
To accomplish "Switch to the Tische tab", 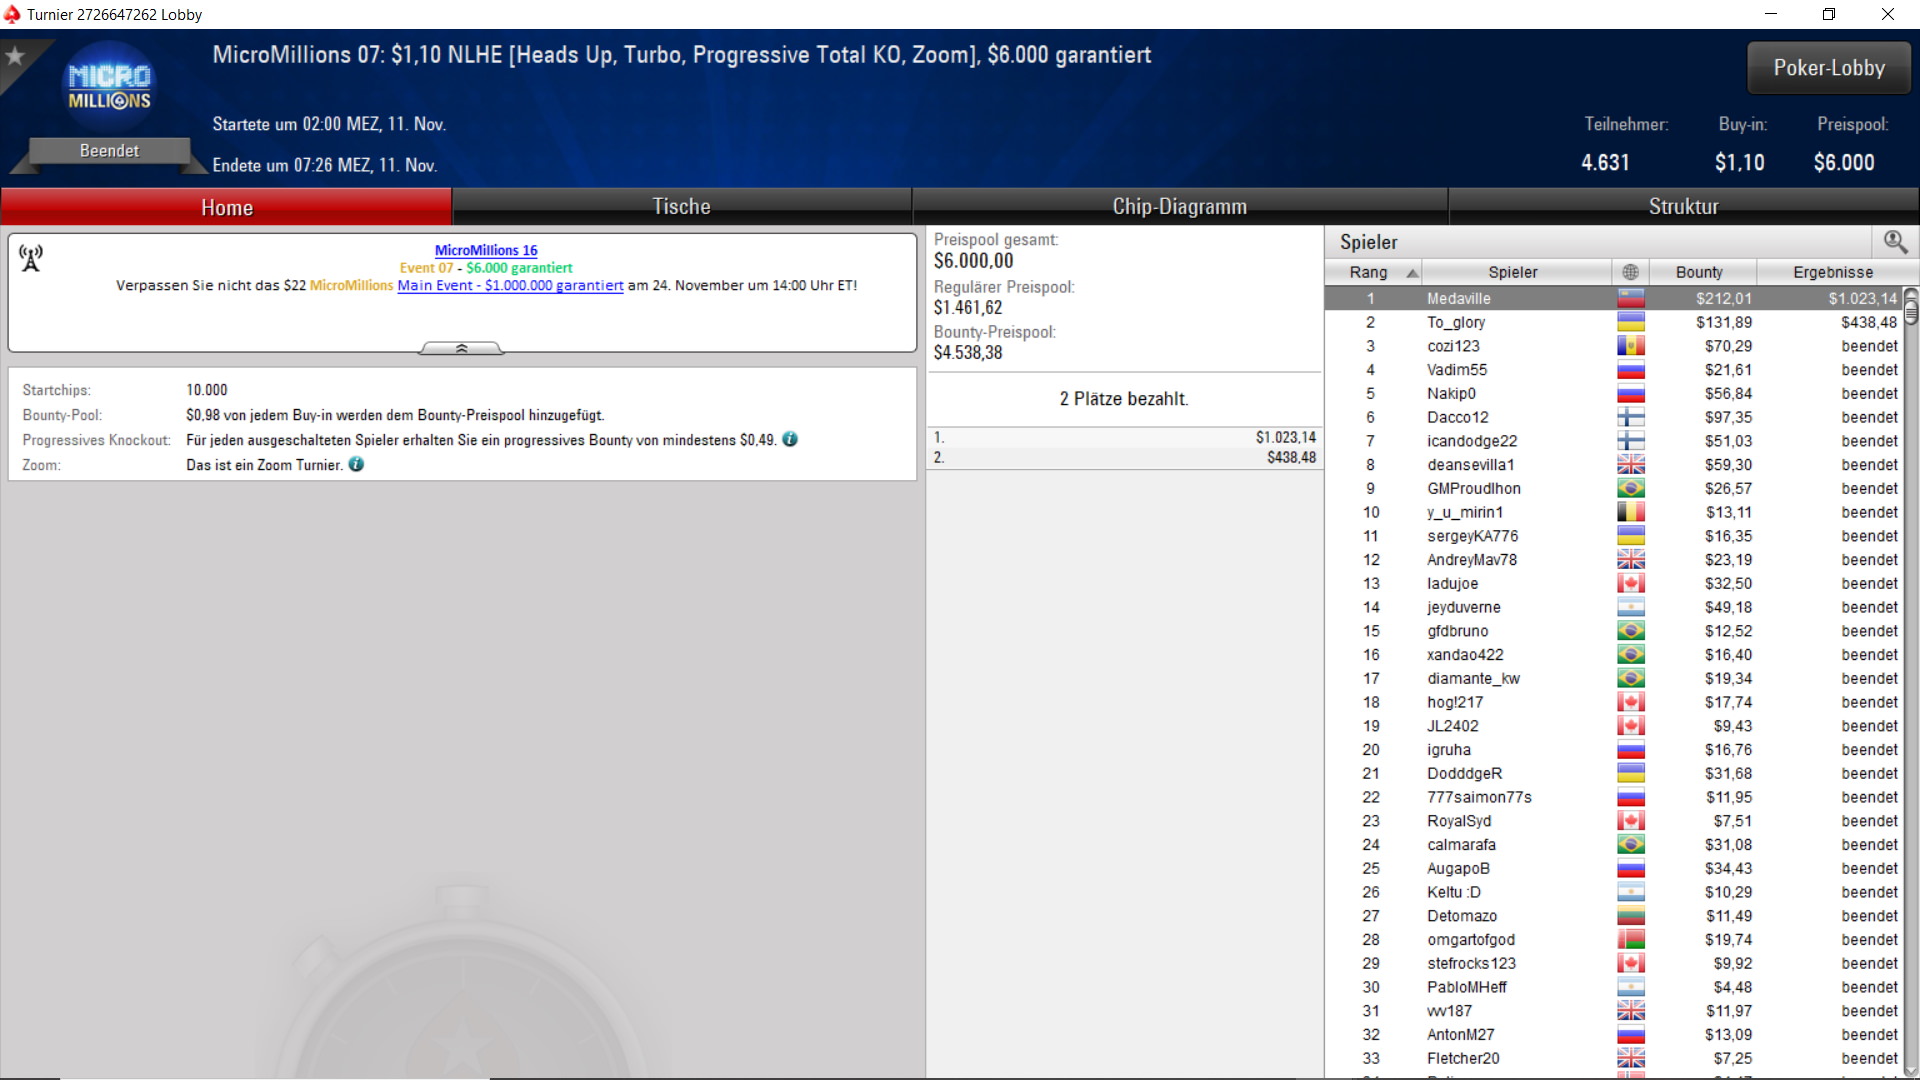I will 681,207.
